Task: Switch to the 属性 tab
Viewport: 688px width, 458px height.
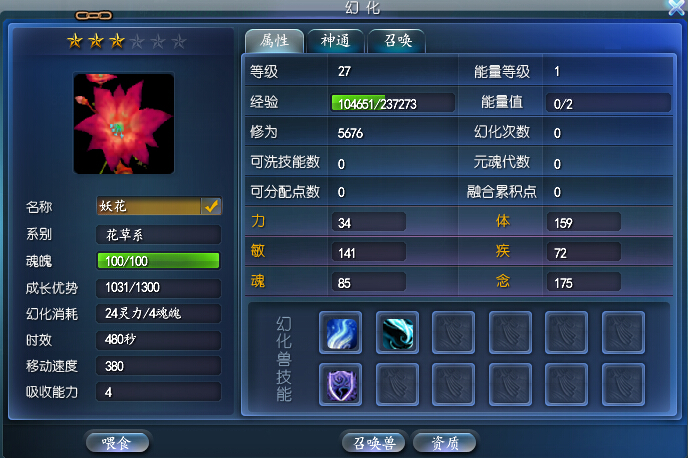Action: [x=274, y=41]
